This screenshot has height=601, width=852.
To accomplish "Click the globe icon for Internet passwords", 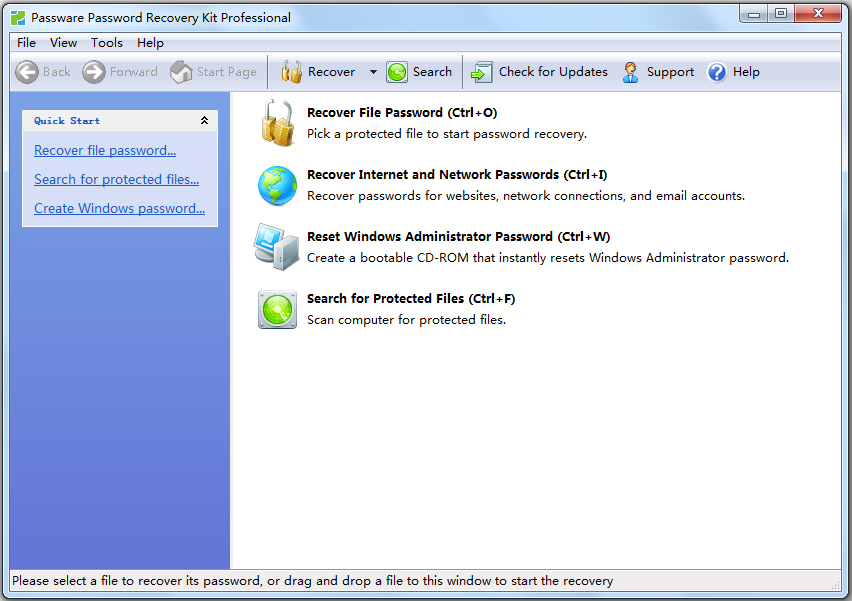I will tap(277, 185).
